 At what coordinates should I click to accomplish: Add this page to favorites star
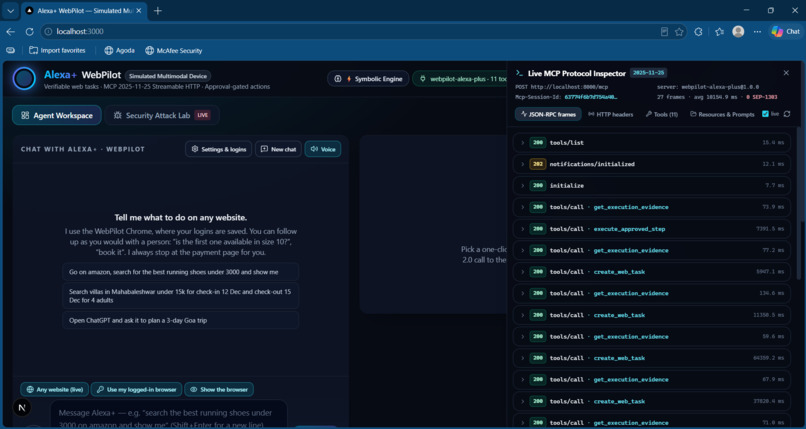pos(679,32)
